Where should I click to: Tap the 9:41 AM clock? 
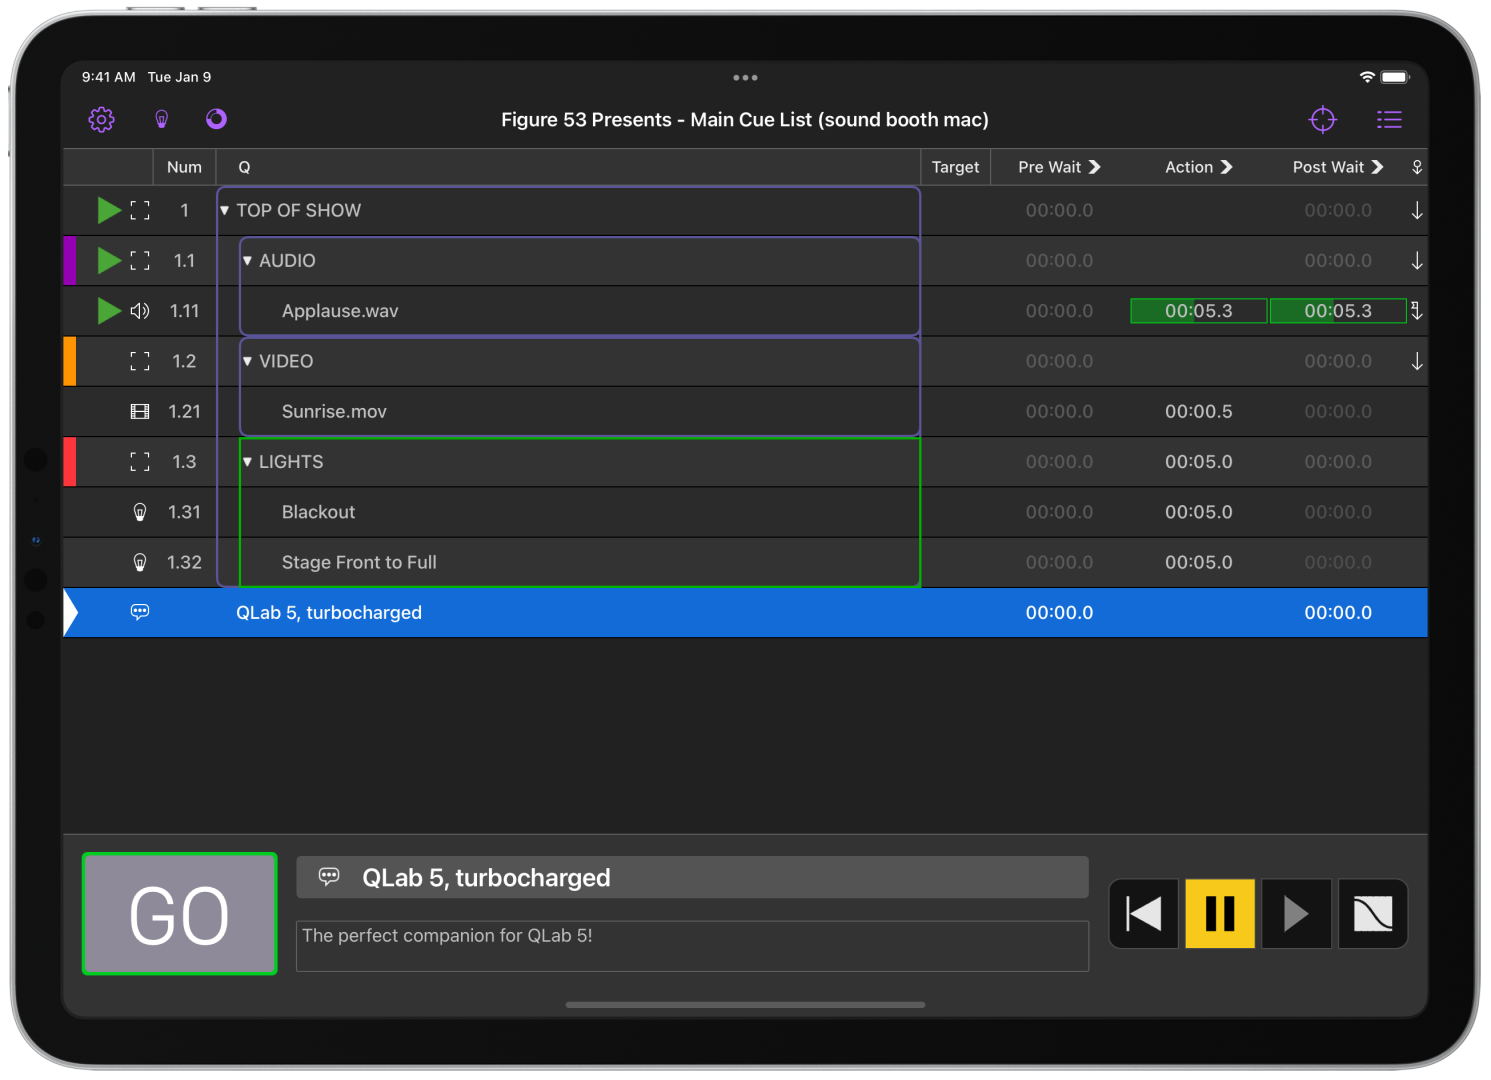[108, 77]
